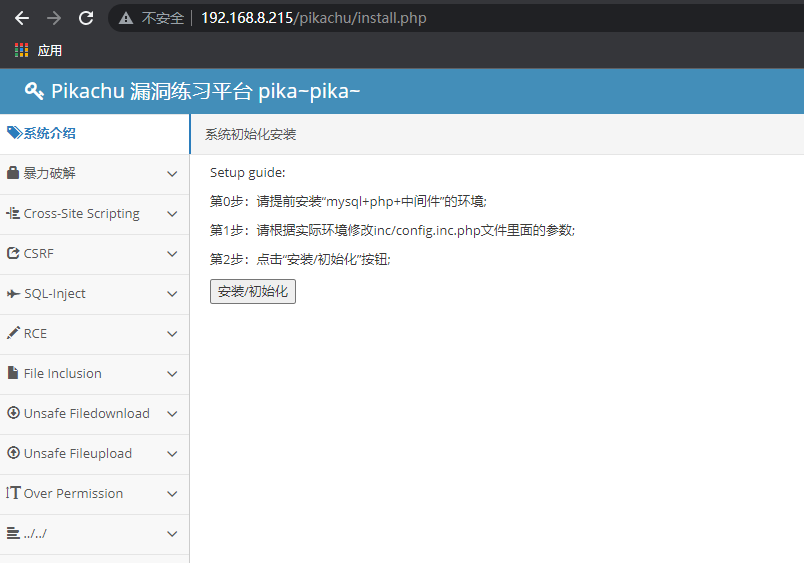The width and height of the screenshot is (804, 563).
Task: Click the key icon in Pikachu header
Action: (34, 91)
